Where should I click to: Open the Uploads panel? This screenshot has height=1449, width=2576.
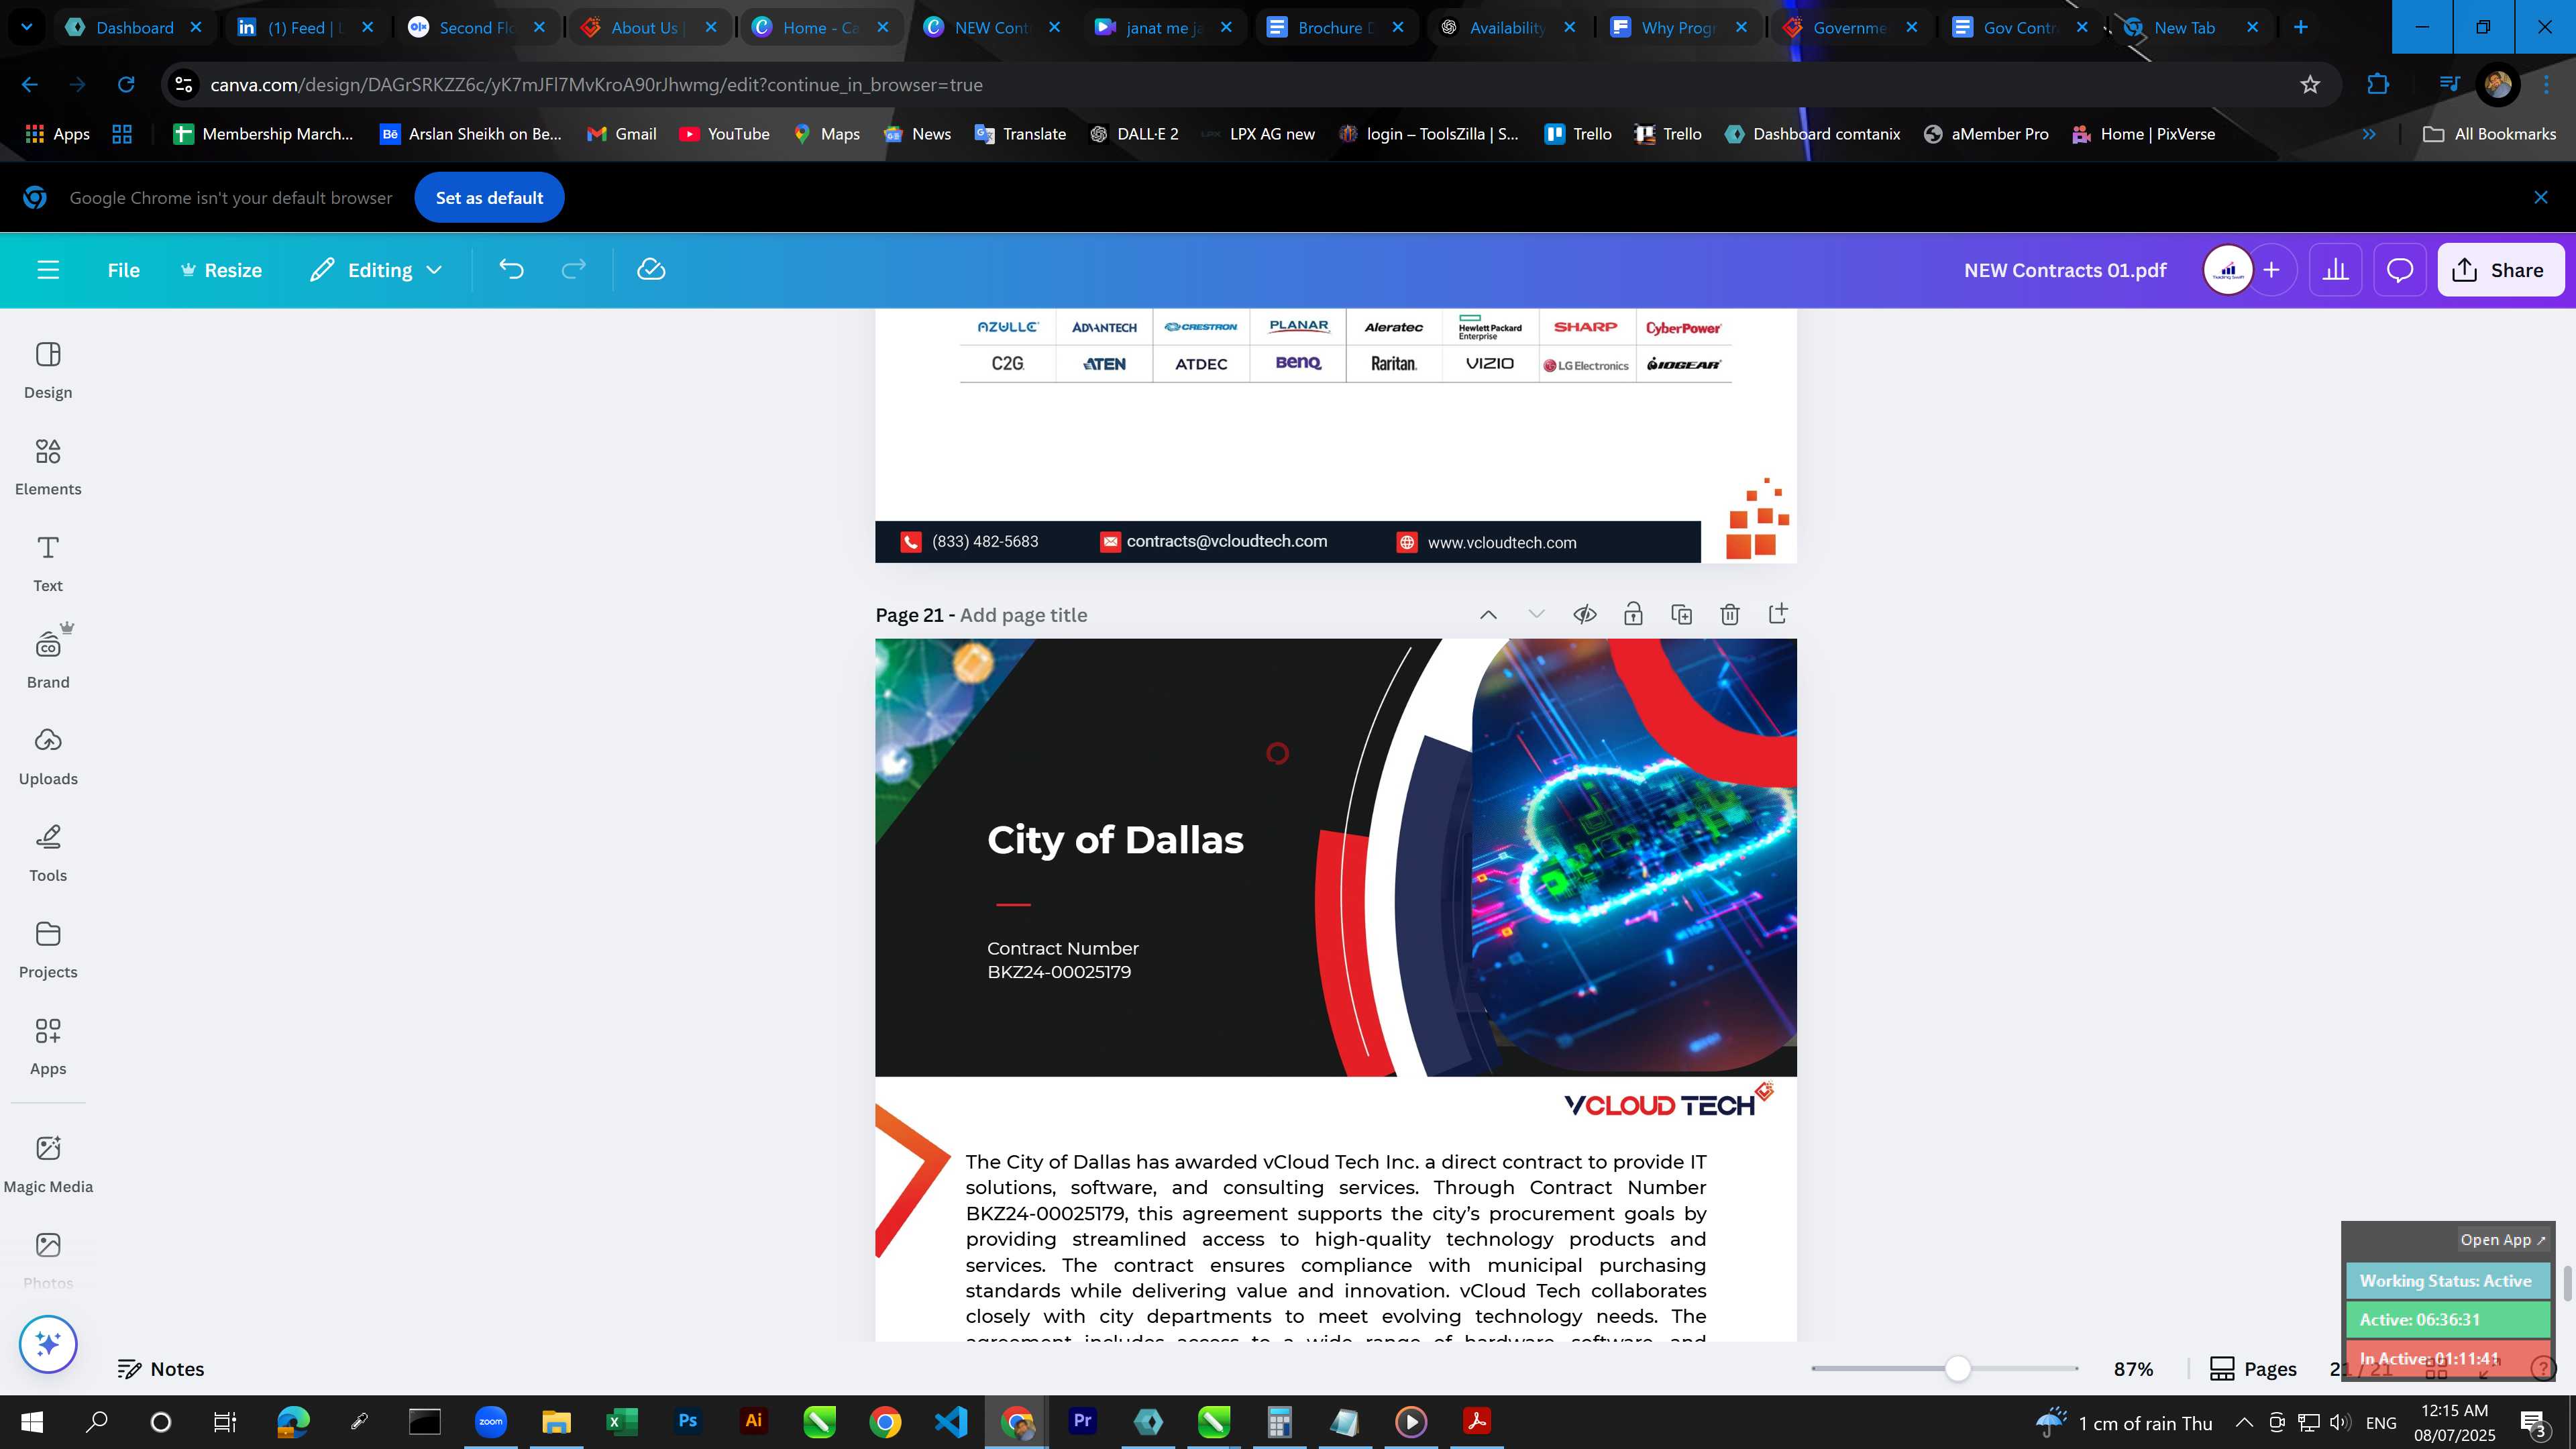pos(48,757)
